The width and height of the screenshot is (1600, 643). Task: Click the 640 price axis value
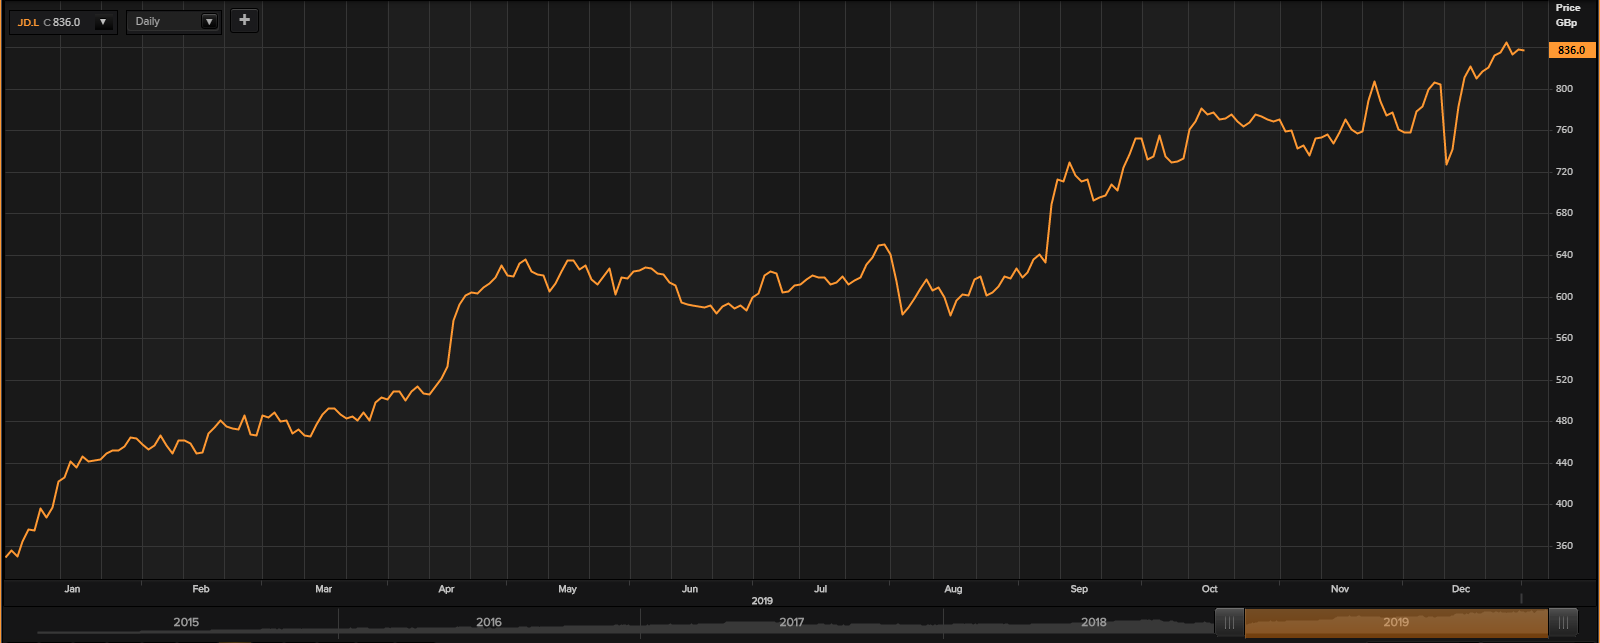tap(1564, 255)
